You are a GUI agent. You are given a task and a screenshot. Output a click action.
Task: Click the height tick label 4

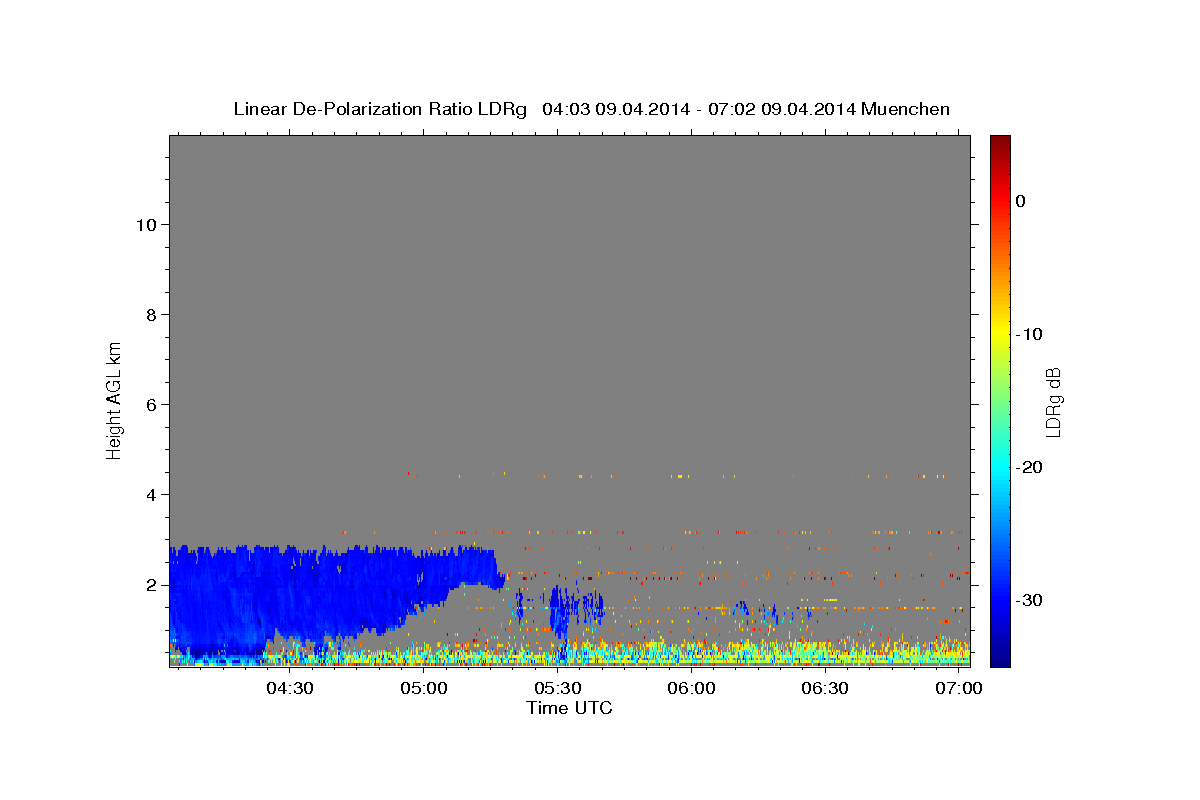tap(152, 495)
